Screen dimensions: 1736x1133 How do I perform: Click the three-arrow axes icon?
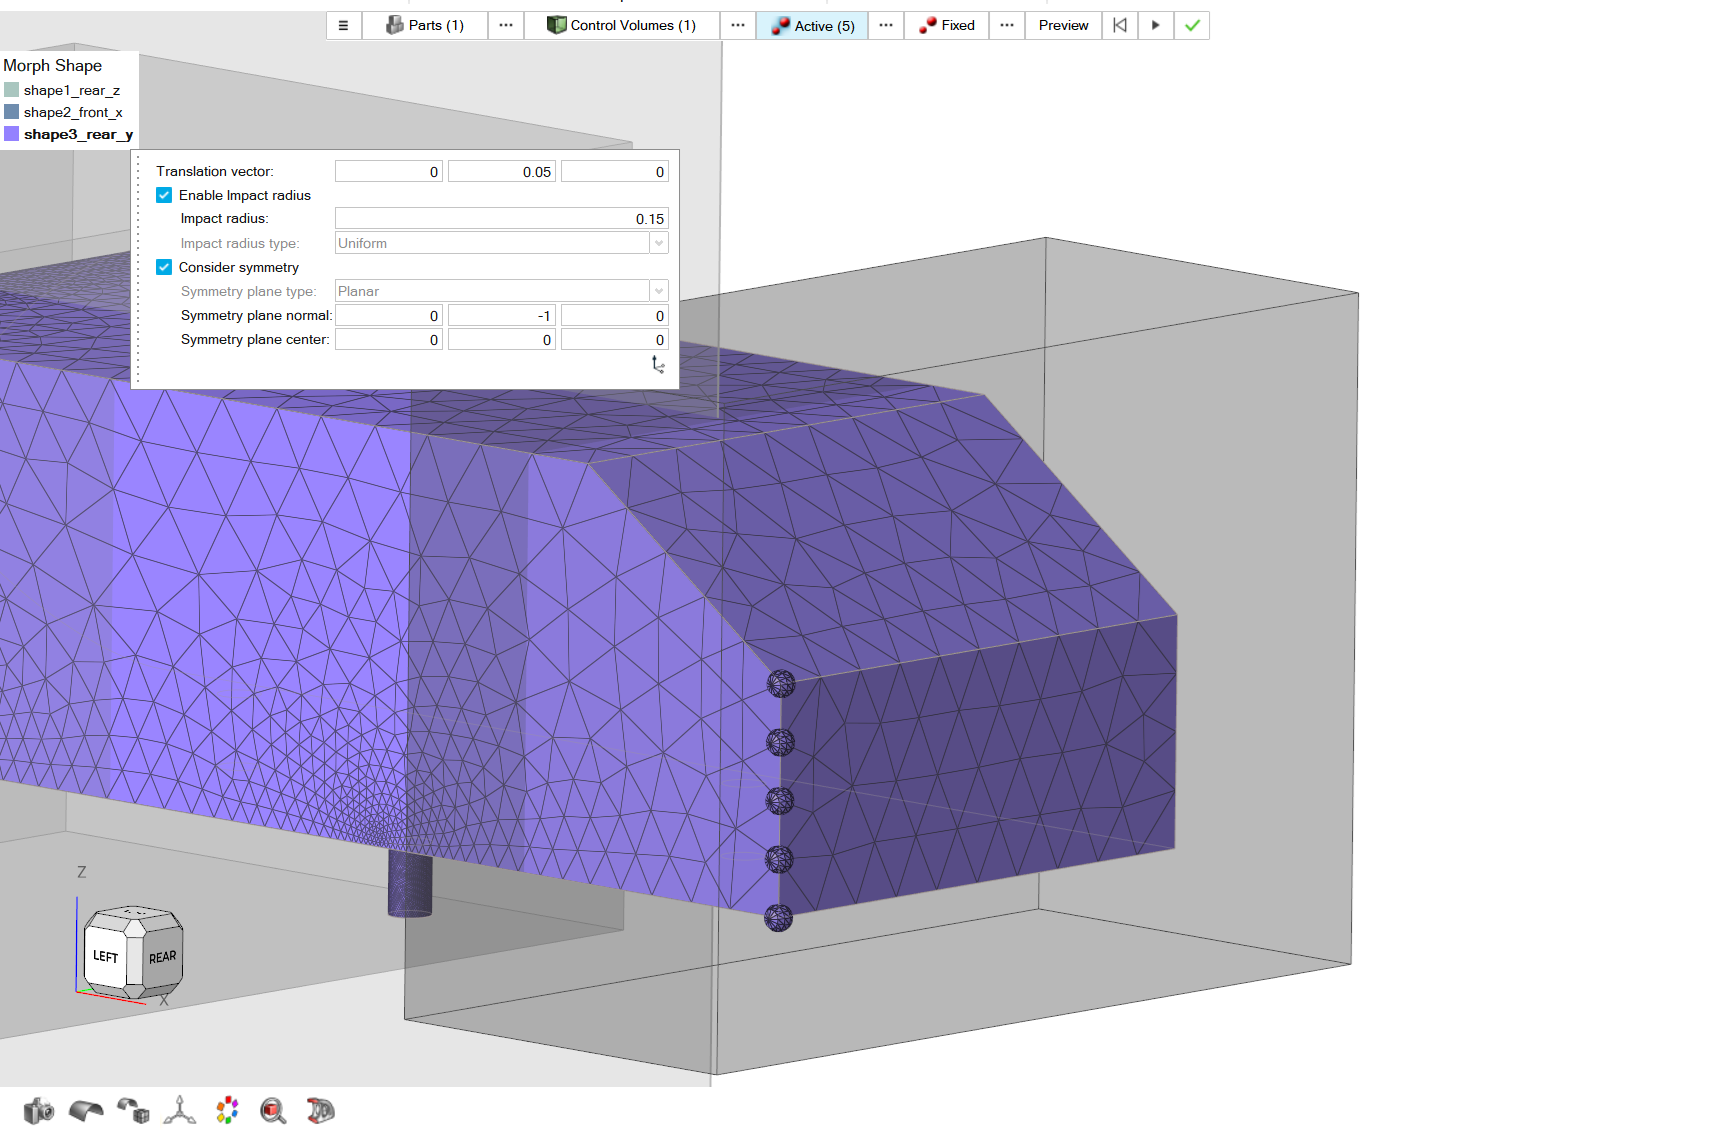click(x=180, y=1110)
